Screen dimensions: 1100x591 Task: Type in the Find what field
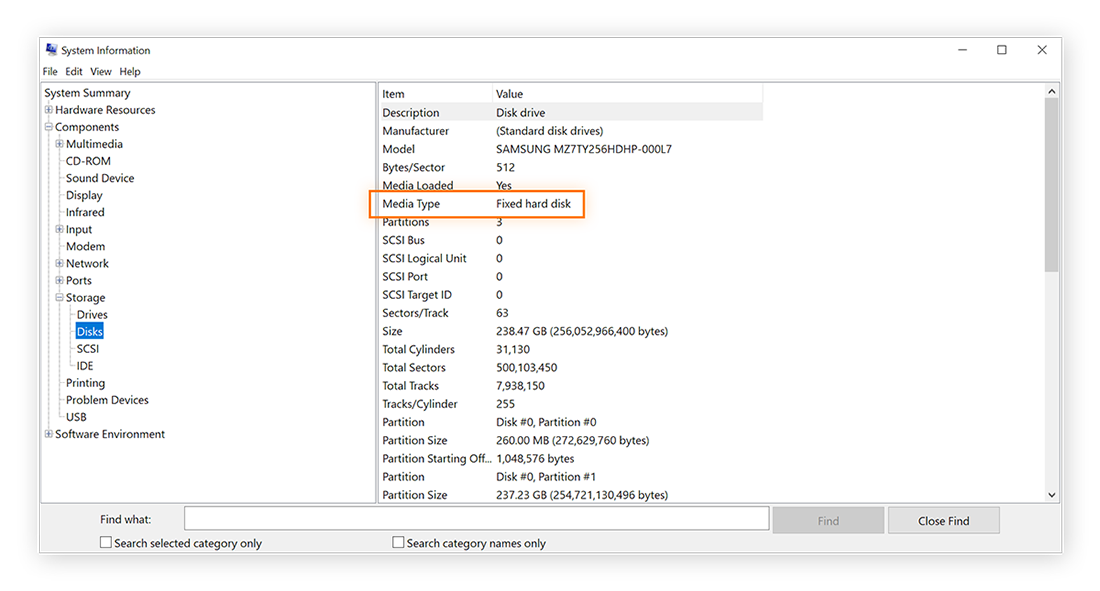pos(475,518)
